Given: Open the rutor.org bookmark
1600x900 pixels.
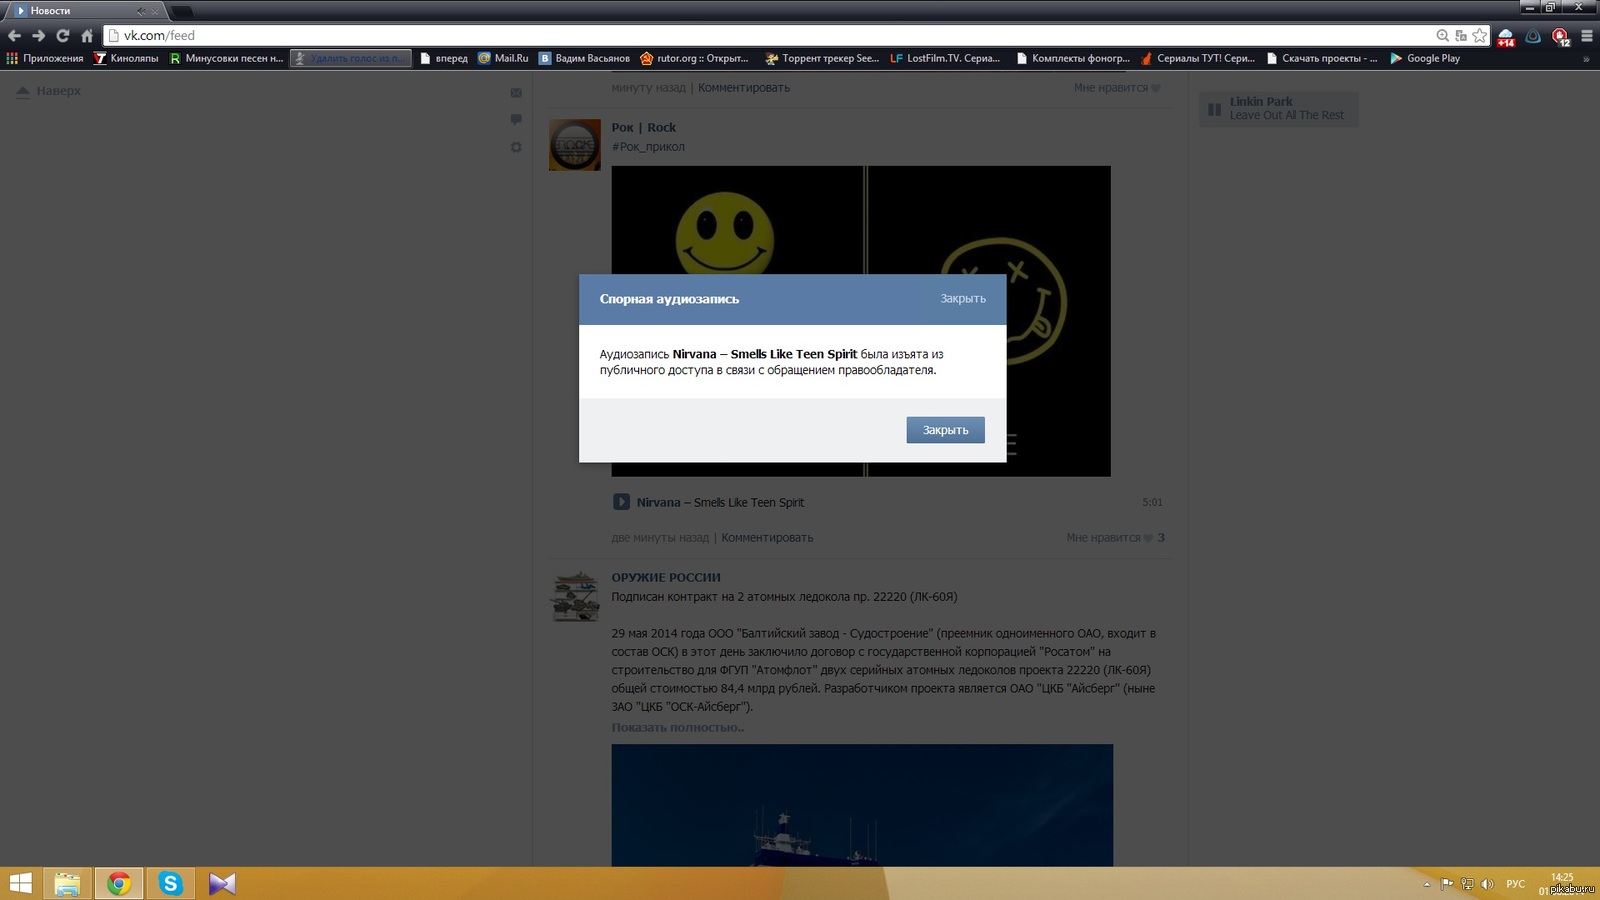Looking at the screenshot, I should pyautogui.click(x=694, y=59).
